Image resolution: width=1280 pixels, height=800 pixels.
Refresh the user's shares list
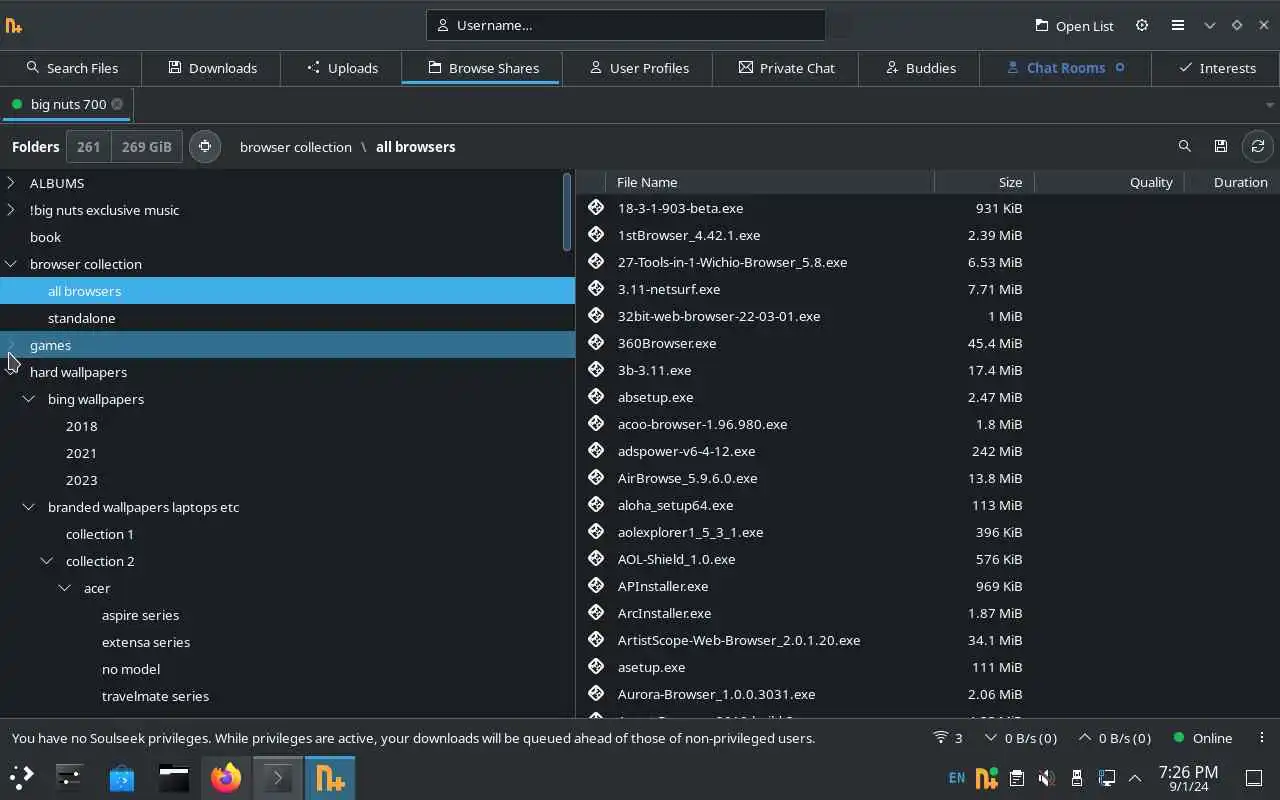tap(1258, 146)
